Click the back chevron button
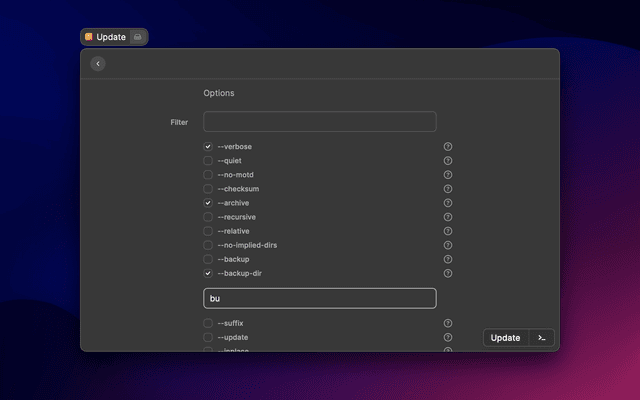 97,64
